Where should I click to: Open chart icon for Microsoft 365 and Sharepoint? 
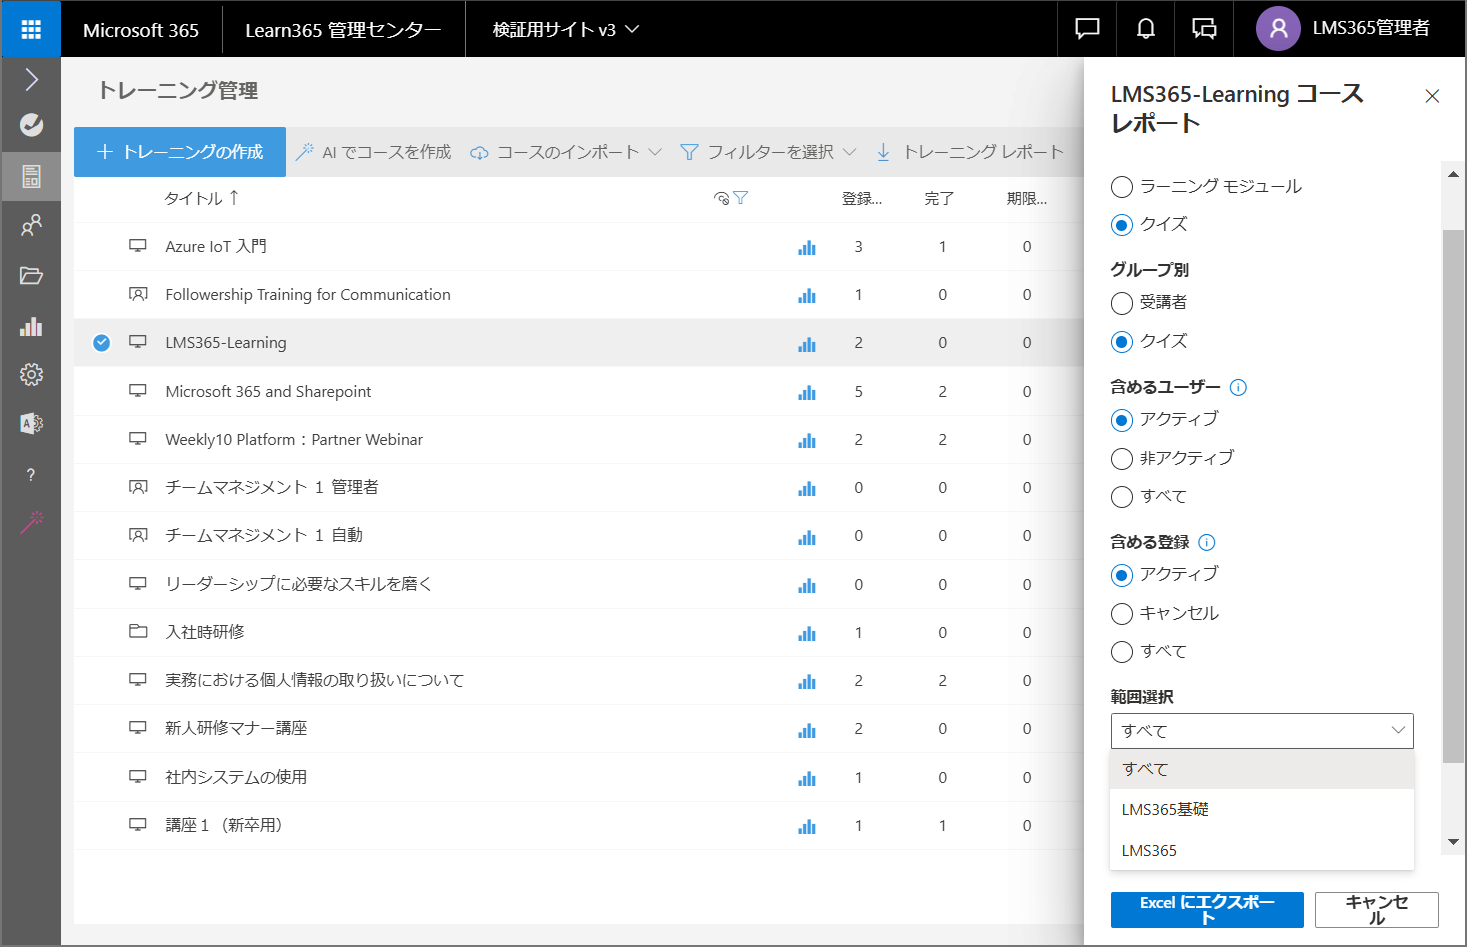pyautogui.click(x=807, y=392)
